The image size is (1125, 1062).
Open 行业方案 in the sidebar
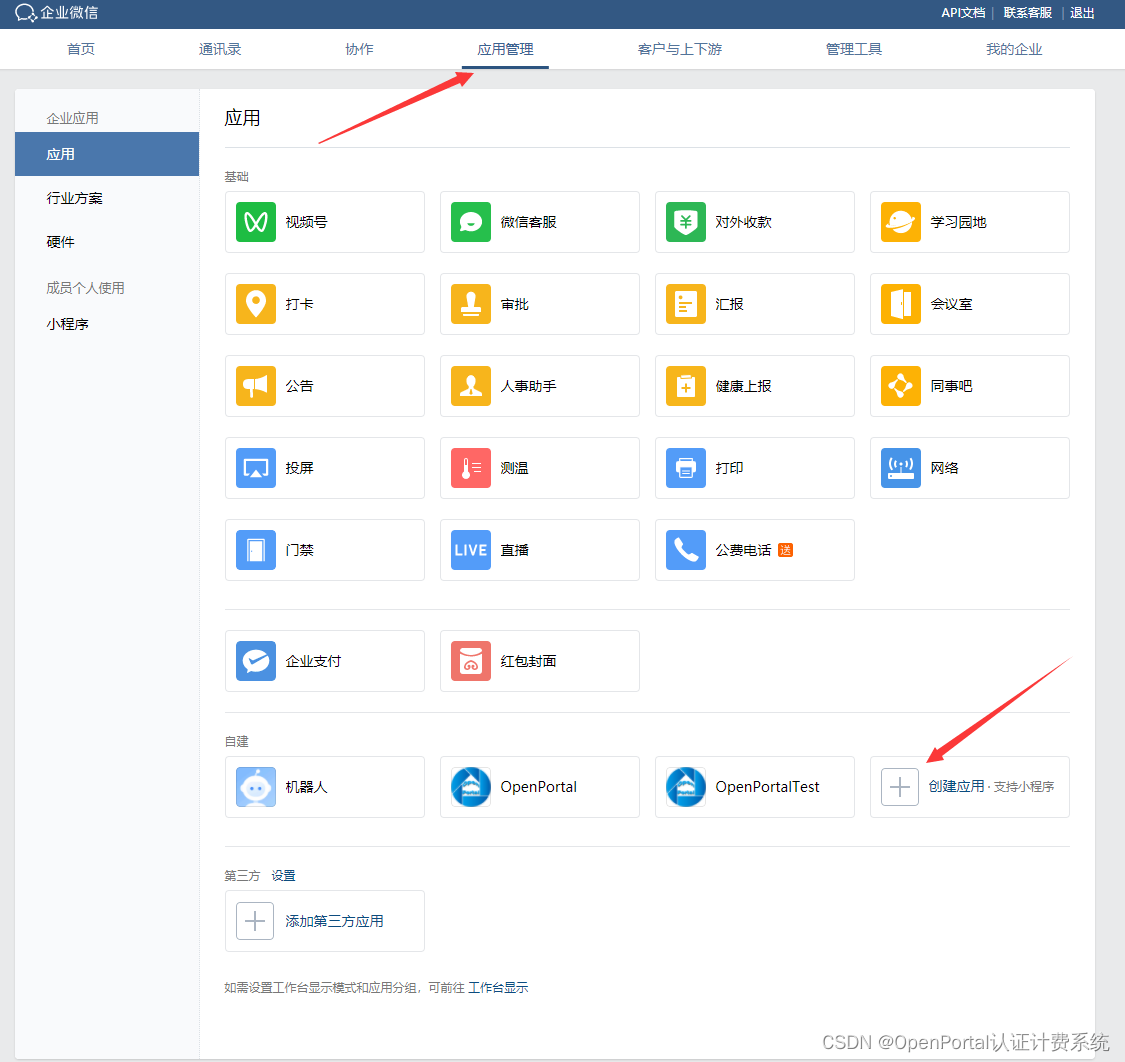point(75,198)
